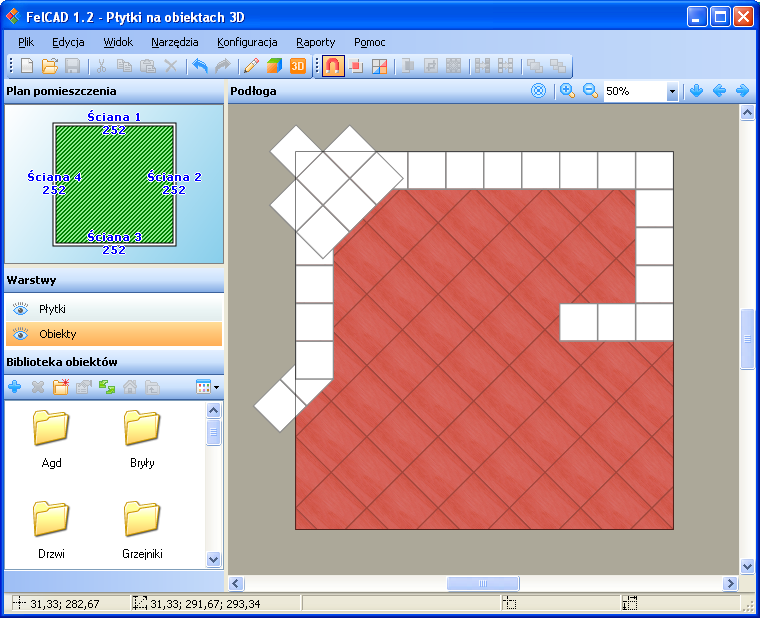Click the Ściana 1 label in room plan
The width and height of the screenshot is (760, 618).
click(114, 117)
